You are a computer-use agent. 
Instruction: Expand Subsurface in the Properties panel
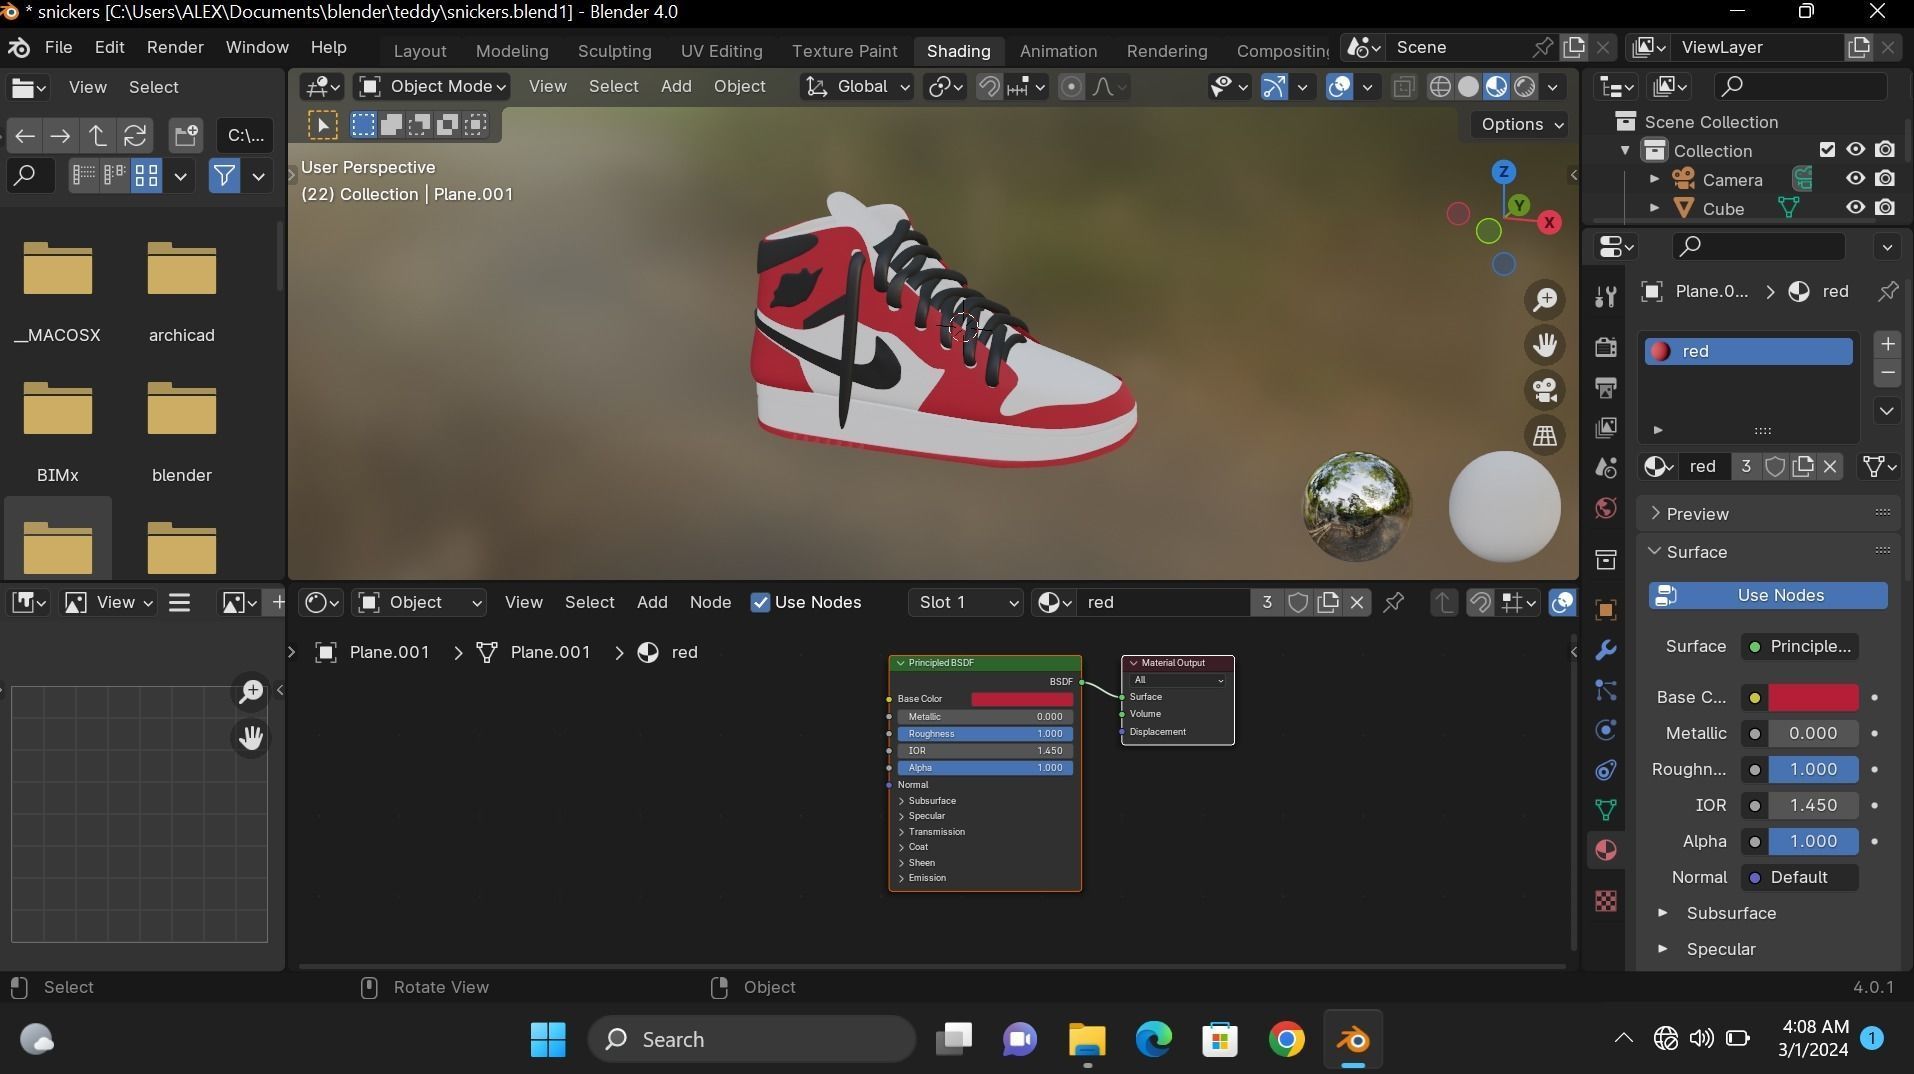(x=1662, y=913)
